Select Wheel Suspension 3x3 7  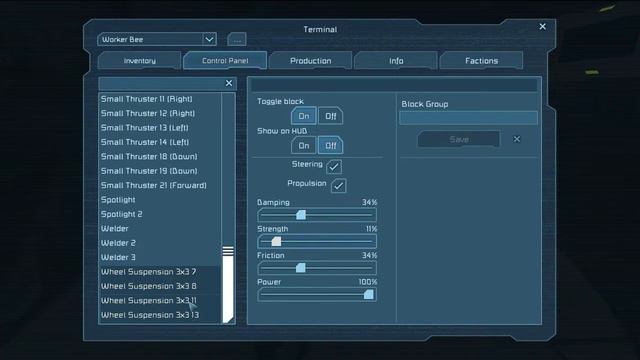click(160, 272)
